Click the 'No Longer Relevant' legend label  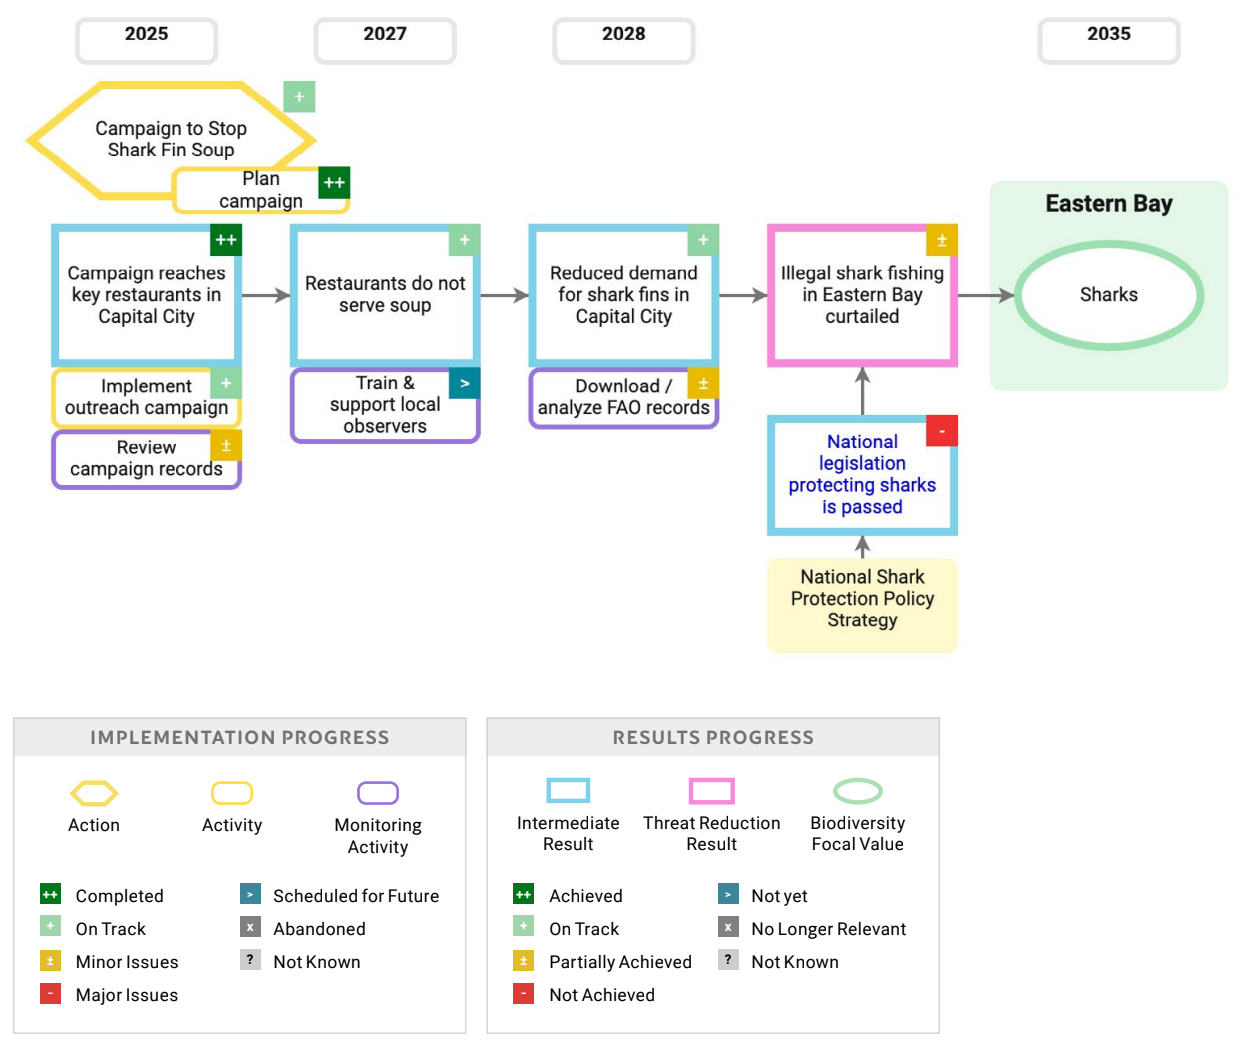829,929
